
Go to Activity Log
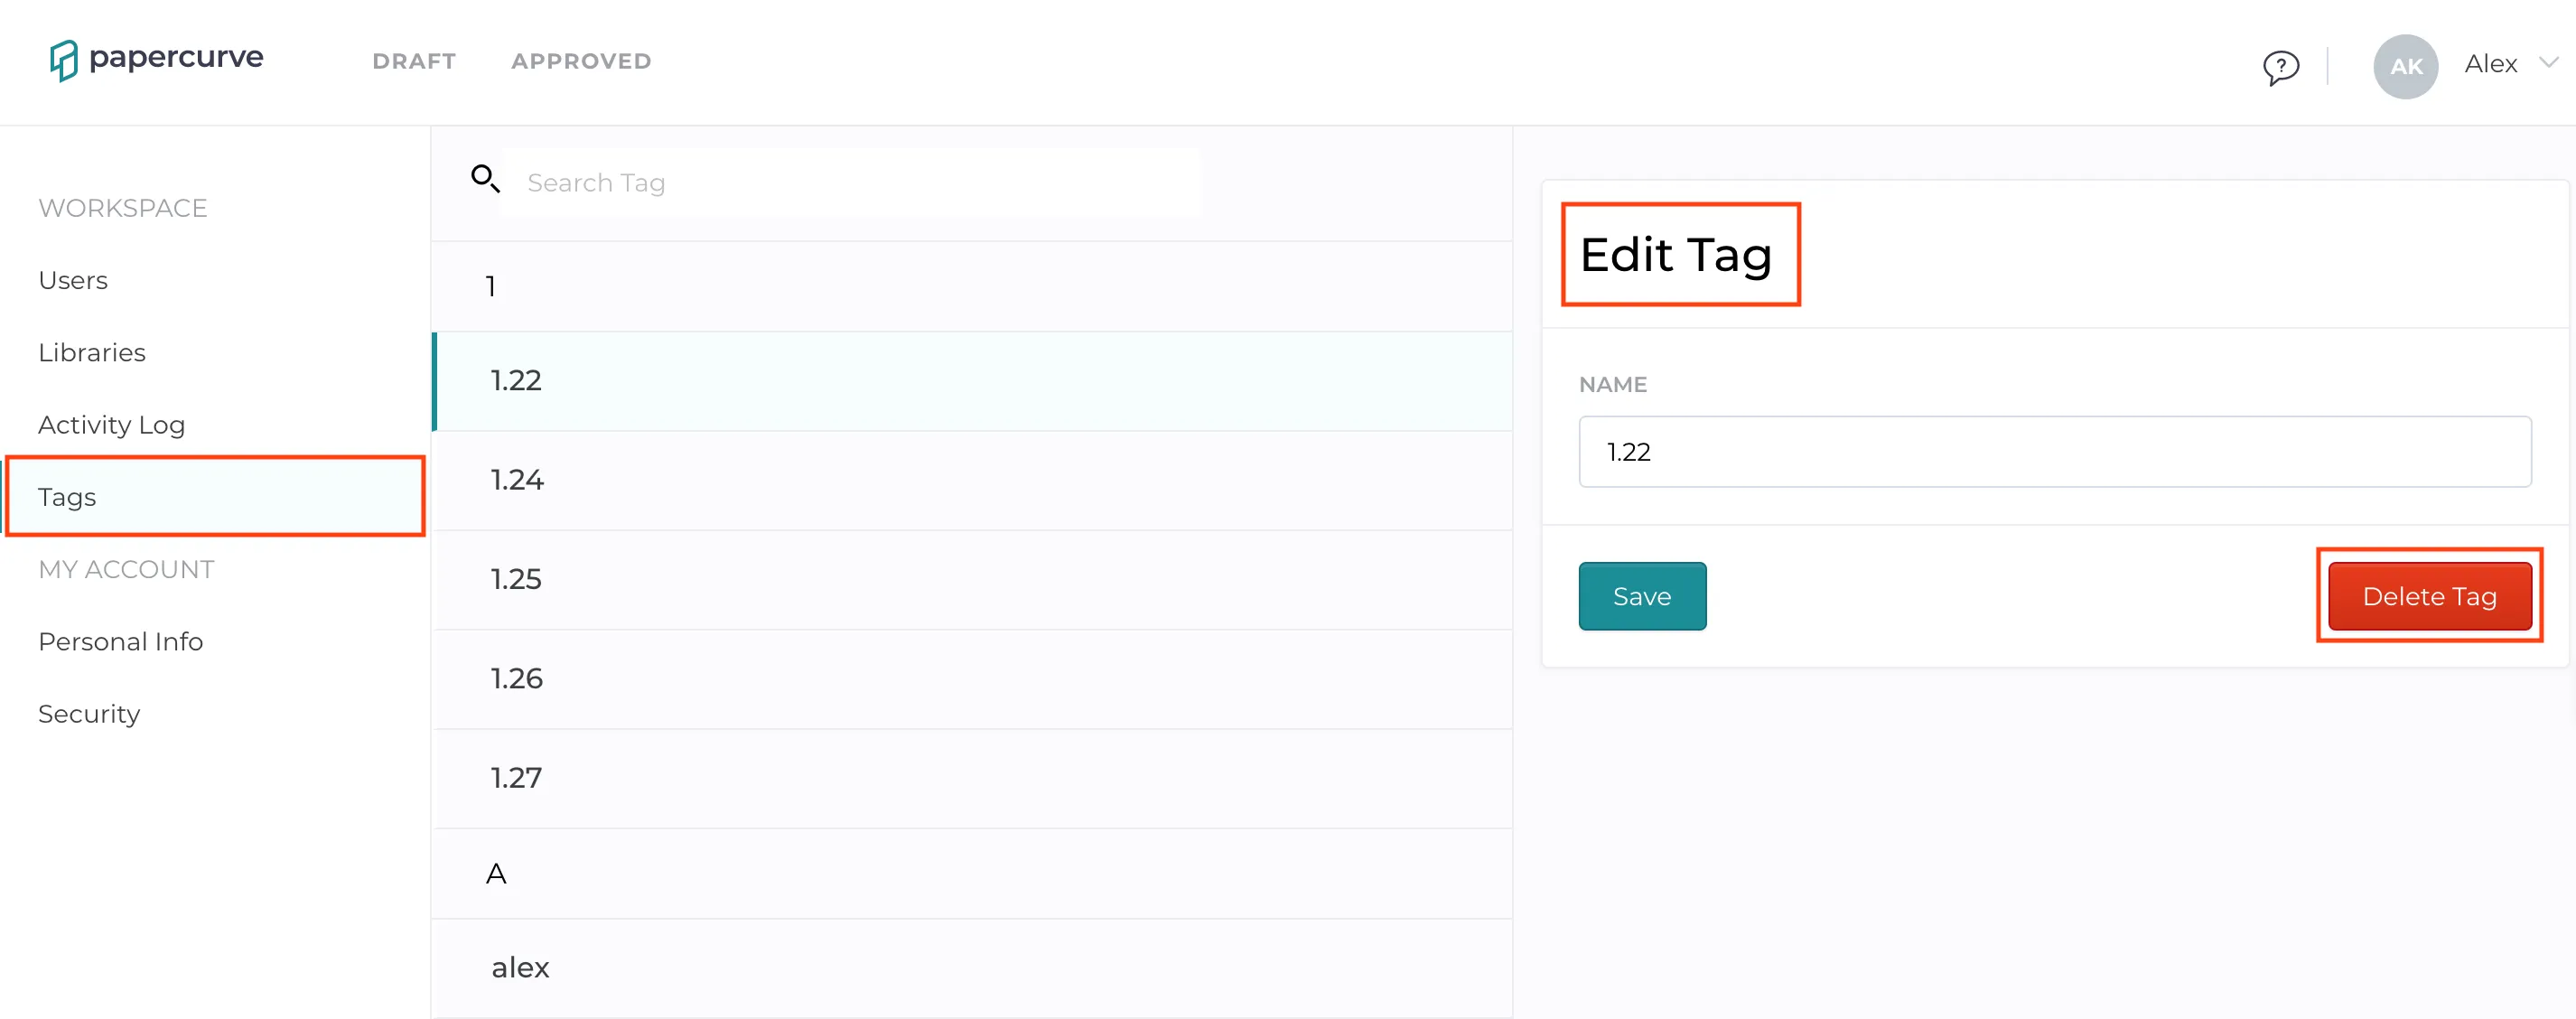(x=111, y=425)
